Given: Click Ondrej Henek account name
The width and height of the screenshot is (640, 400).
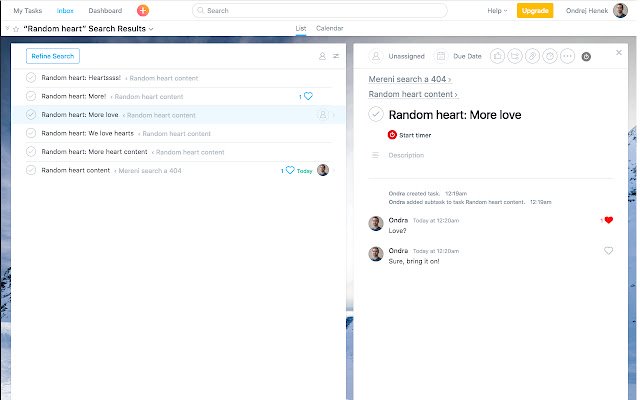Looking at the screenshot, I should pos(587,11).
